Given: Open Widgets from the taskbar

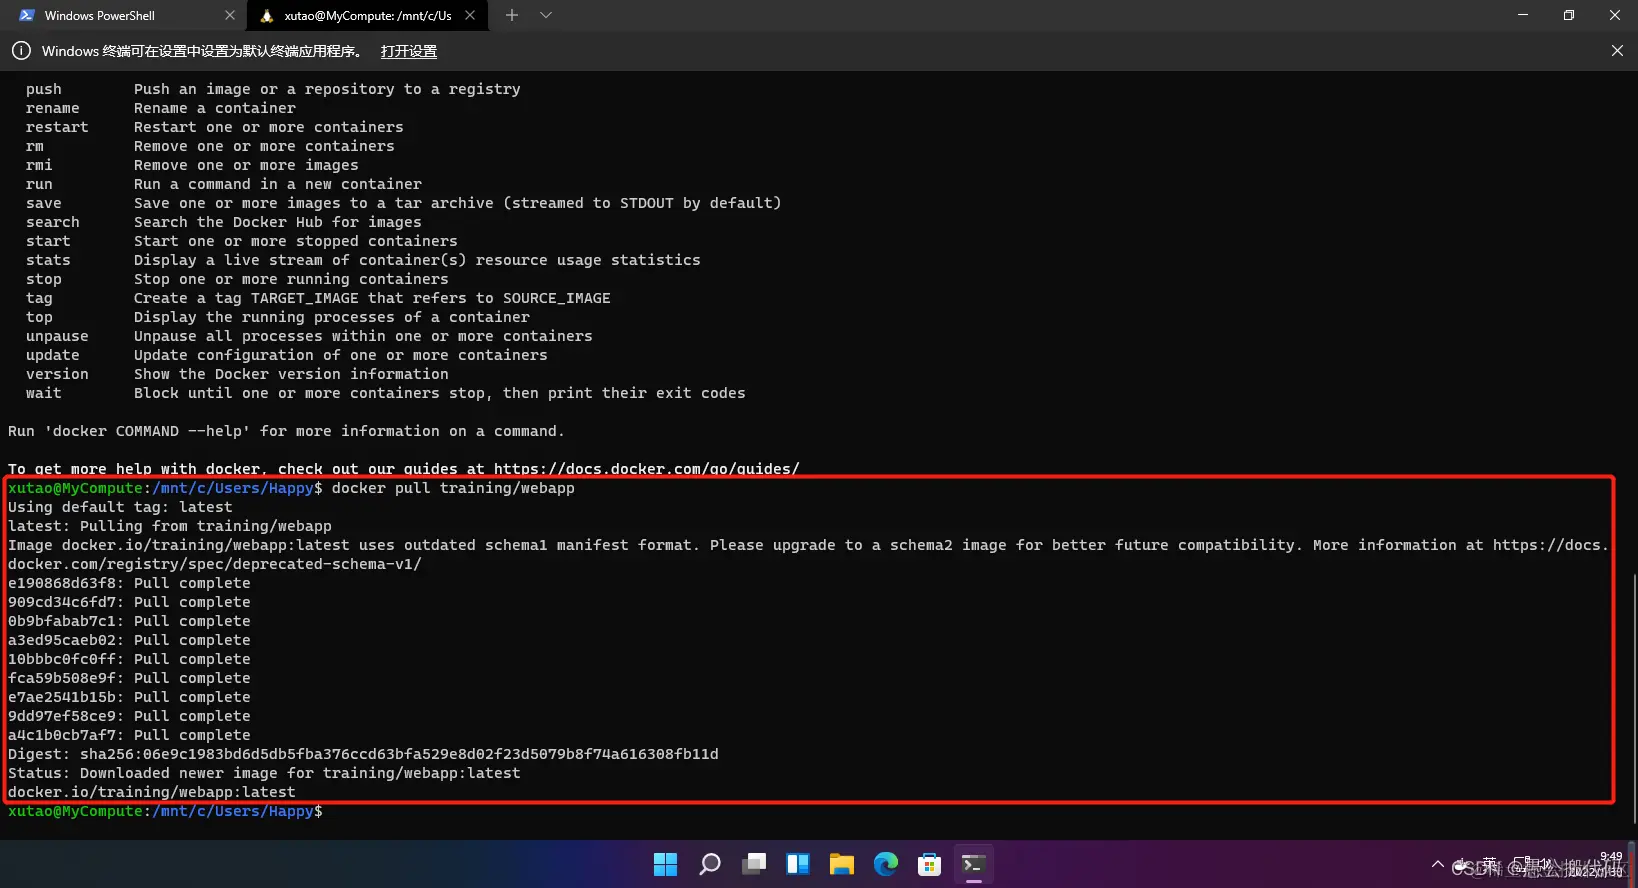Looking at the screenshot, I should pos(798,864).
